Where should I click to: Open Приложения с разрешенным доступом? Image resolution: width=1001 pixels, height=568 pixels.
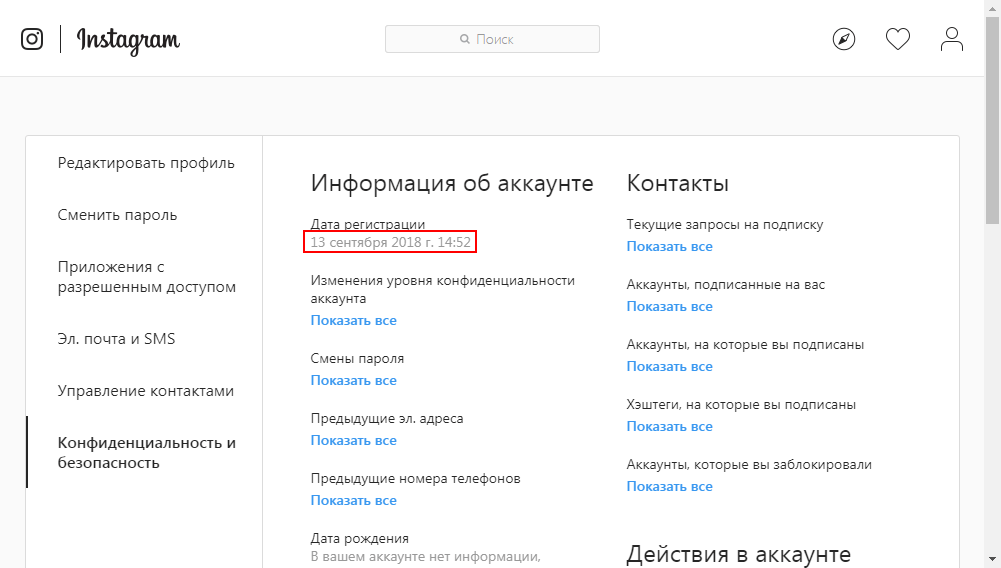pyautogui.click(x=147, y=277)
